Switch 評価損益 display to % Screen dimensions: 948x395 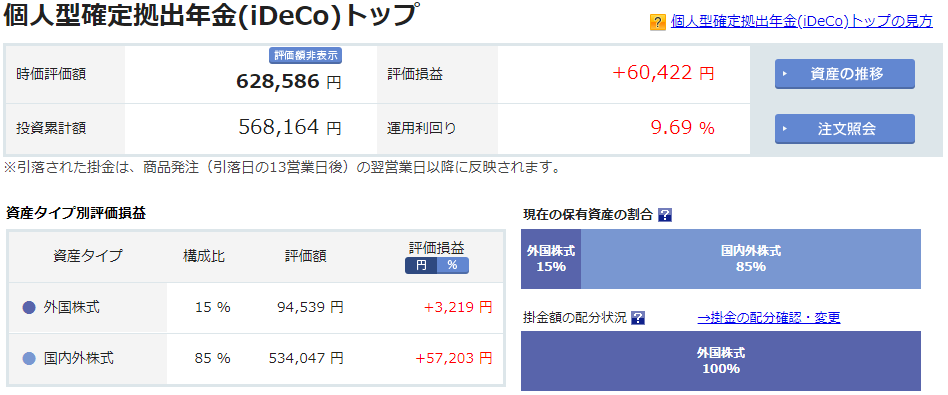click(x=453, y=266)
